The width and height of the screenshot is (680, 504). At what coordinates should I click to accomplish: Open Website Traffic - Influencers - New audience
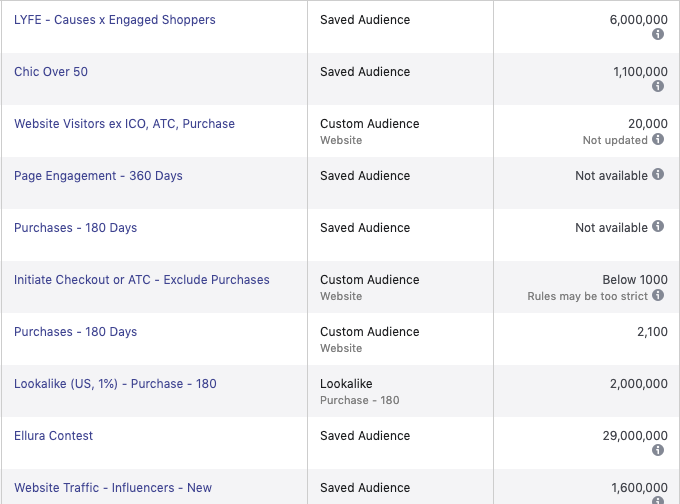point(113,488)
